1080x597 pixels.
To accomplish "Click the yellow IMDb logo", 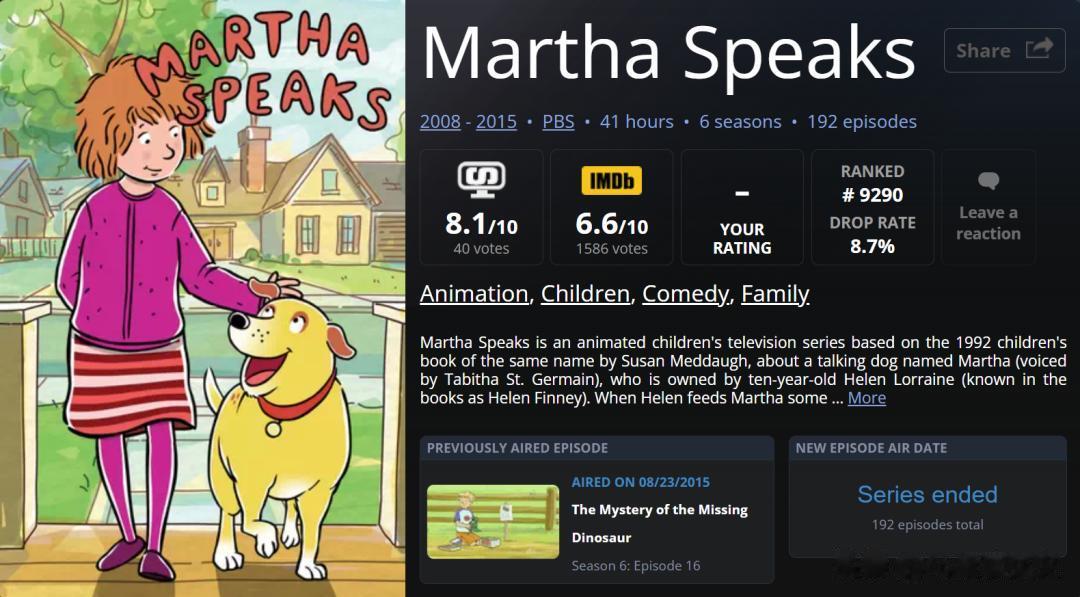I will tap(611, 180).
